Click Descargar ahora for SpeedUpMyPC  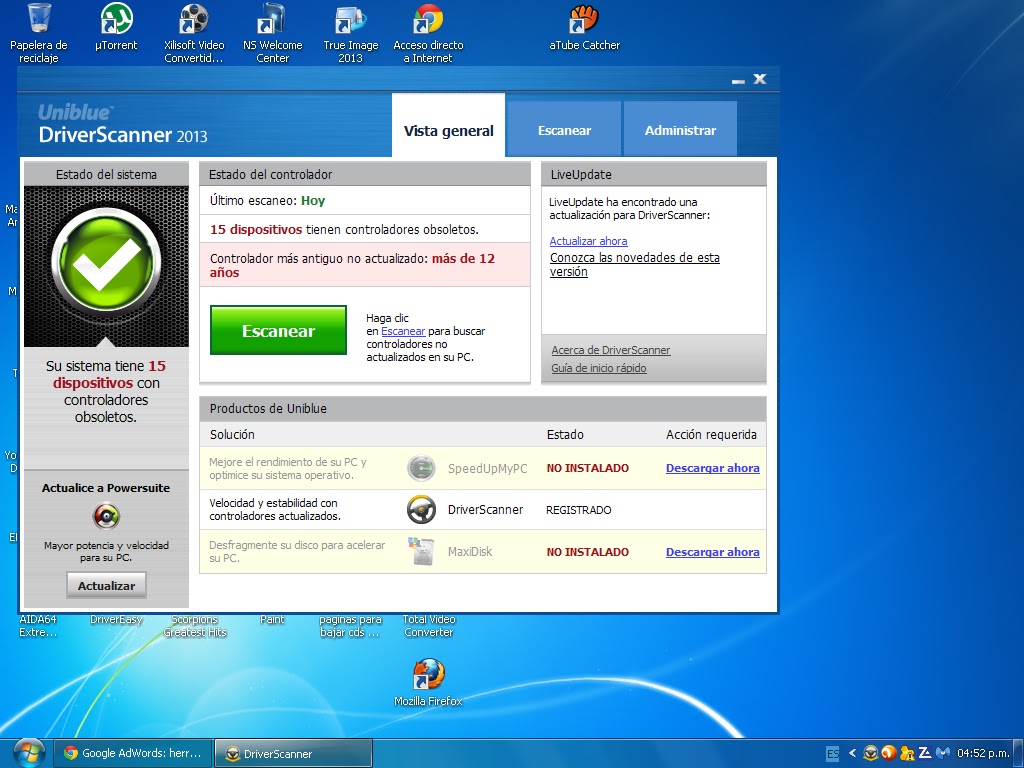pos(712,468)
